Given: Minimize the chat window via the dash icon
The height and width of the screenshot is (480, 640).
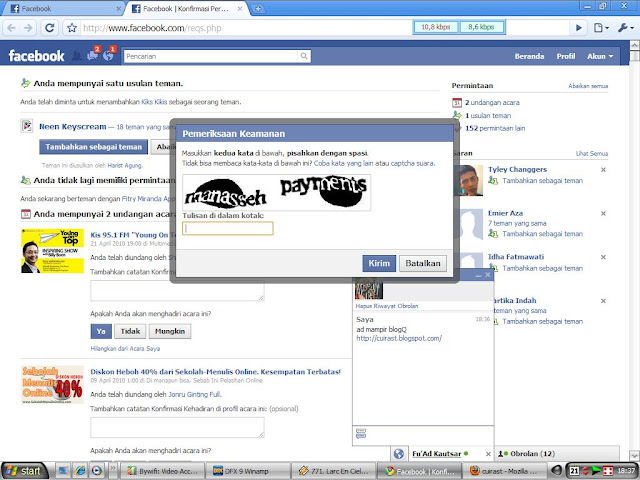Looking at the screenshot, I should click(478, 276).
